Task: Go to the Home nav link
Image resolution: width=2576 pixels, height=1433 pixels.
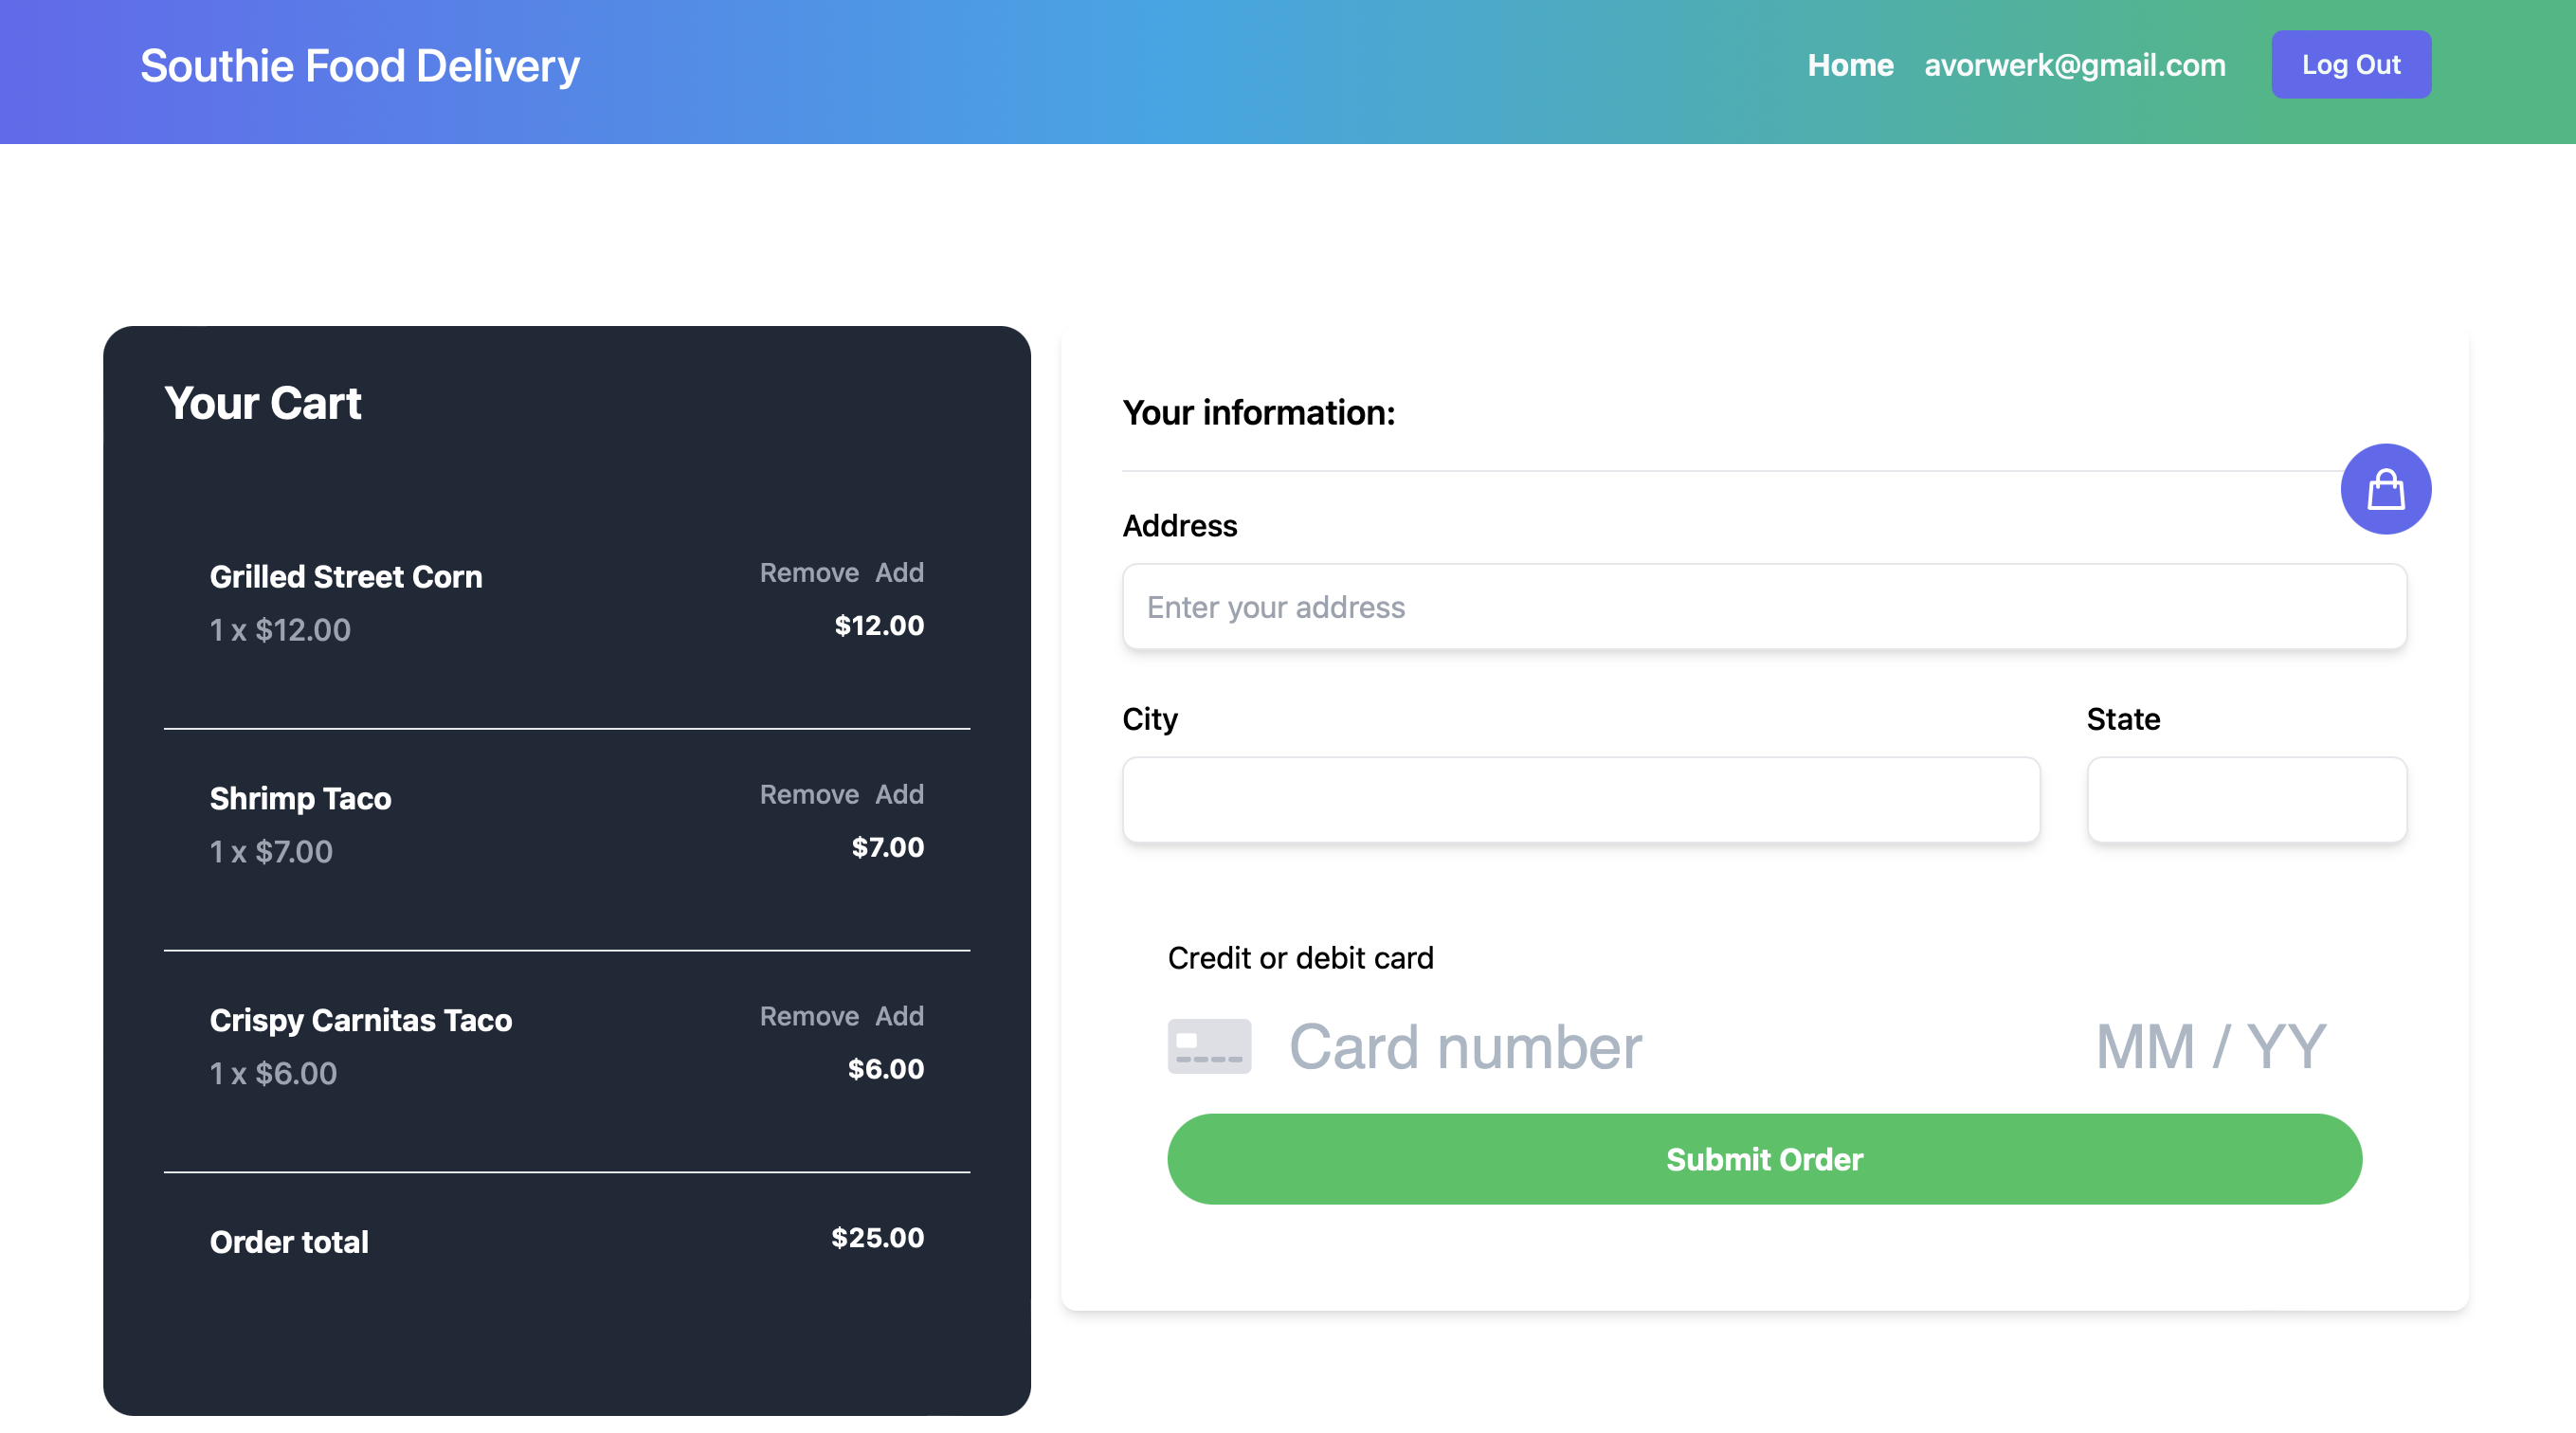Action: (1850, 65)
